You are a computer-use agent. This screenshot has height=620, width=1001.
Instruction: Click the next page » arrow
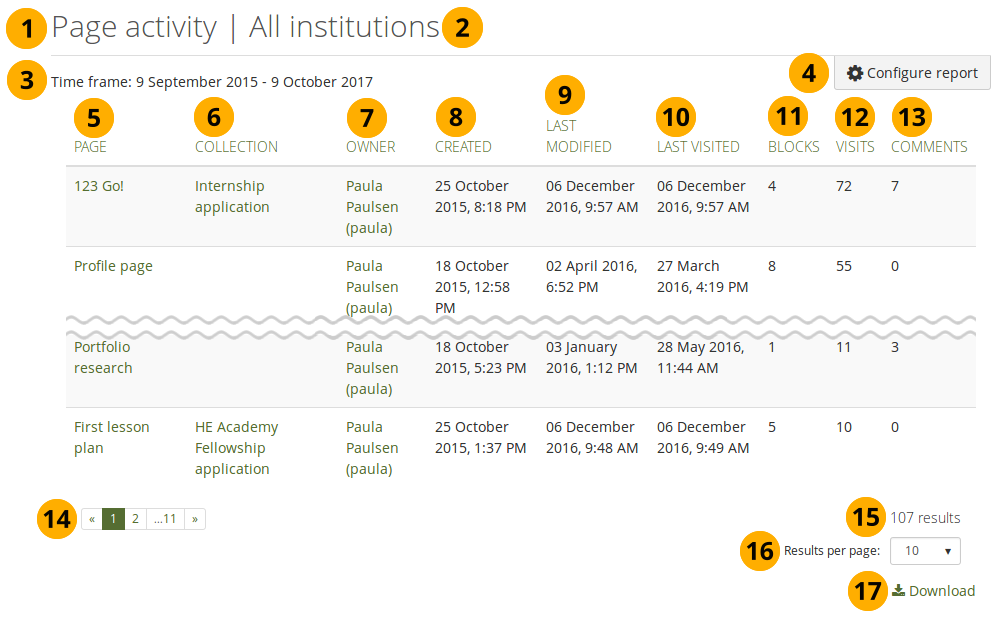click(194, 519)
